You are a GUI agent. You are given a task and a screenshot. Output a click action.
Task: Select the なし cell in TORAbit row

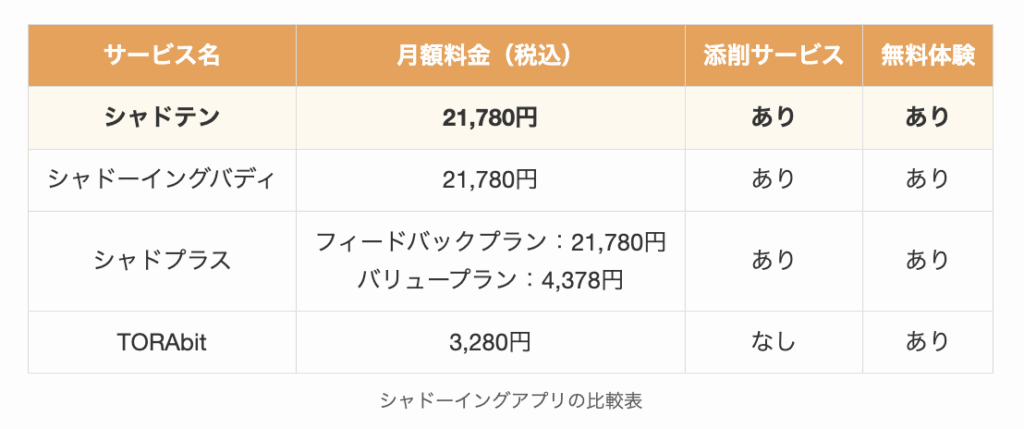[773, 342]
